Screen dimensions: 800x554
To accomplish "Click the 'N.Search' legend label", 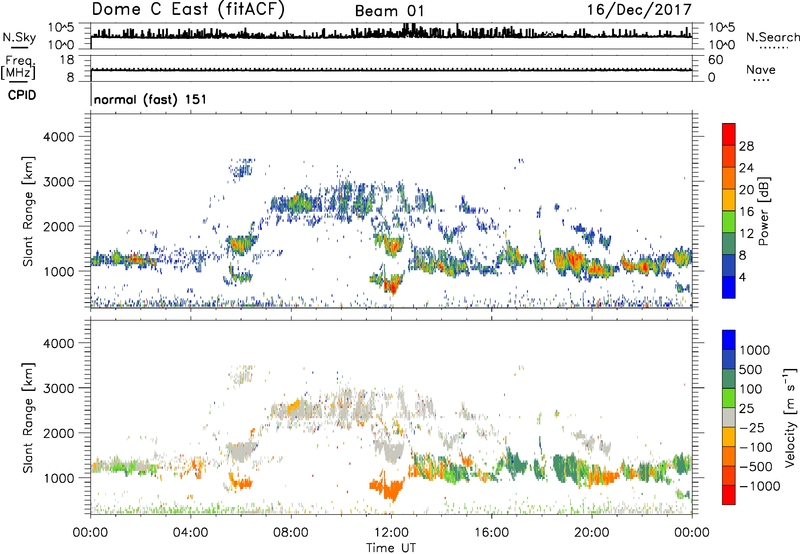I will click(772, 37).
